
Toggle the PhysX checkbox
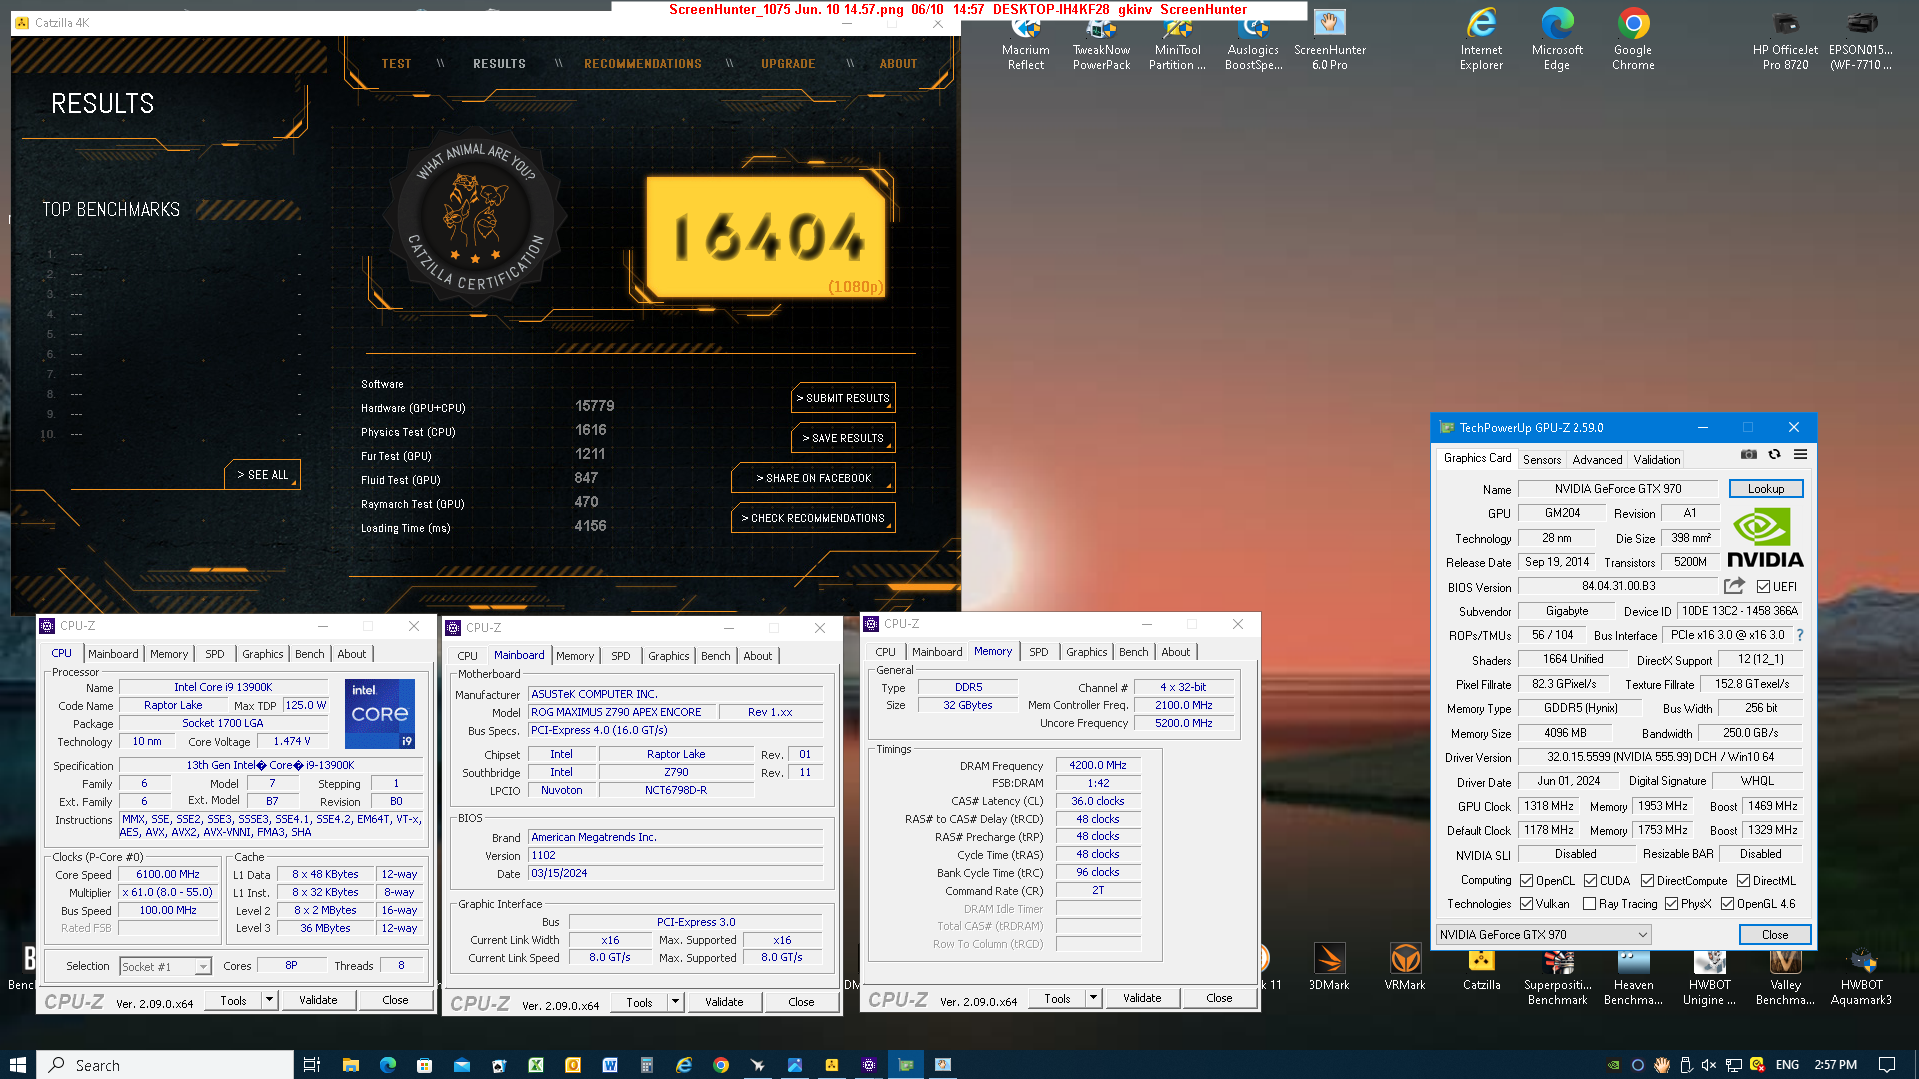[x=1671, y=904]
